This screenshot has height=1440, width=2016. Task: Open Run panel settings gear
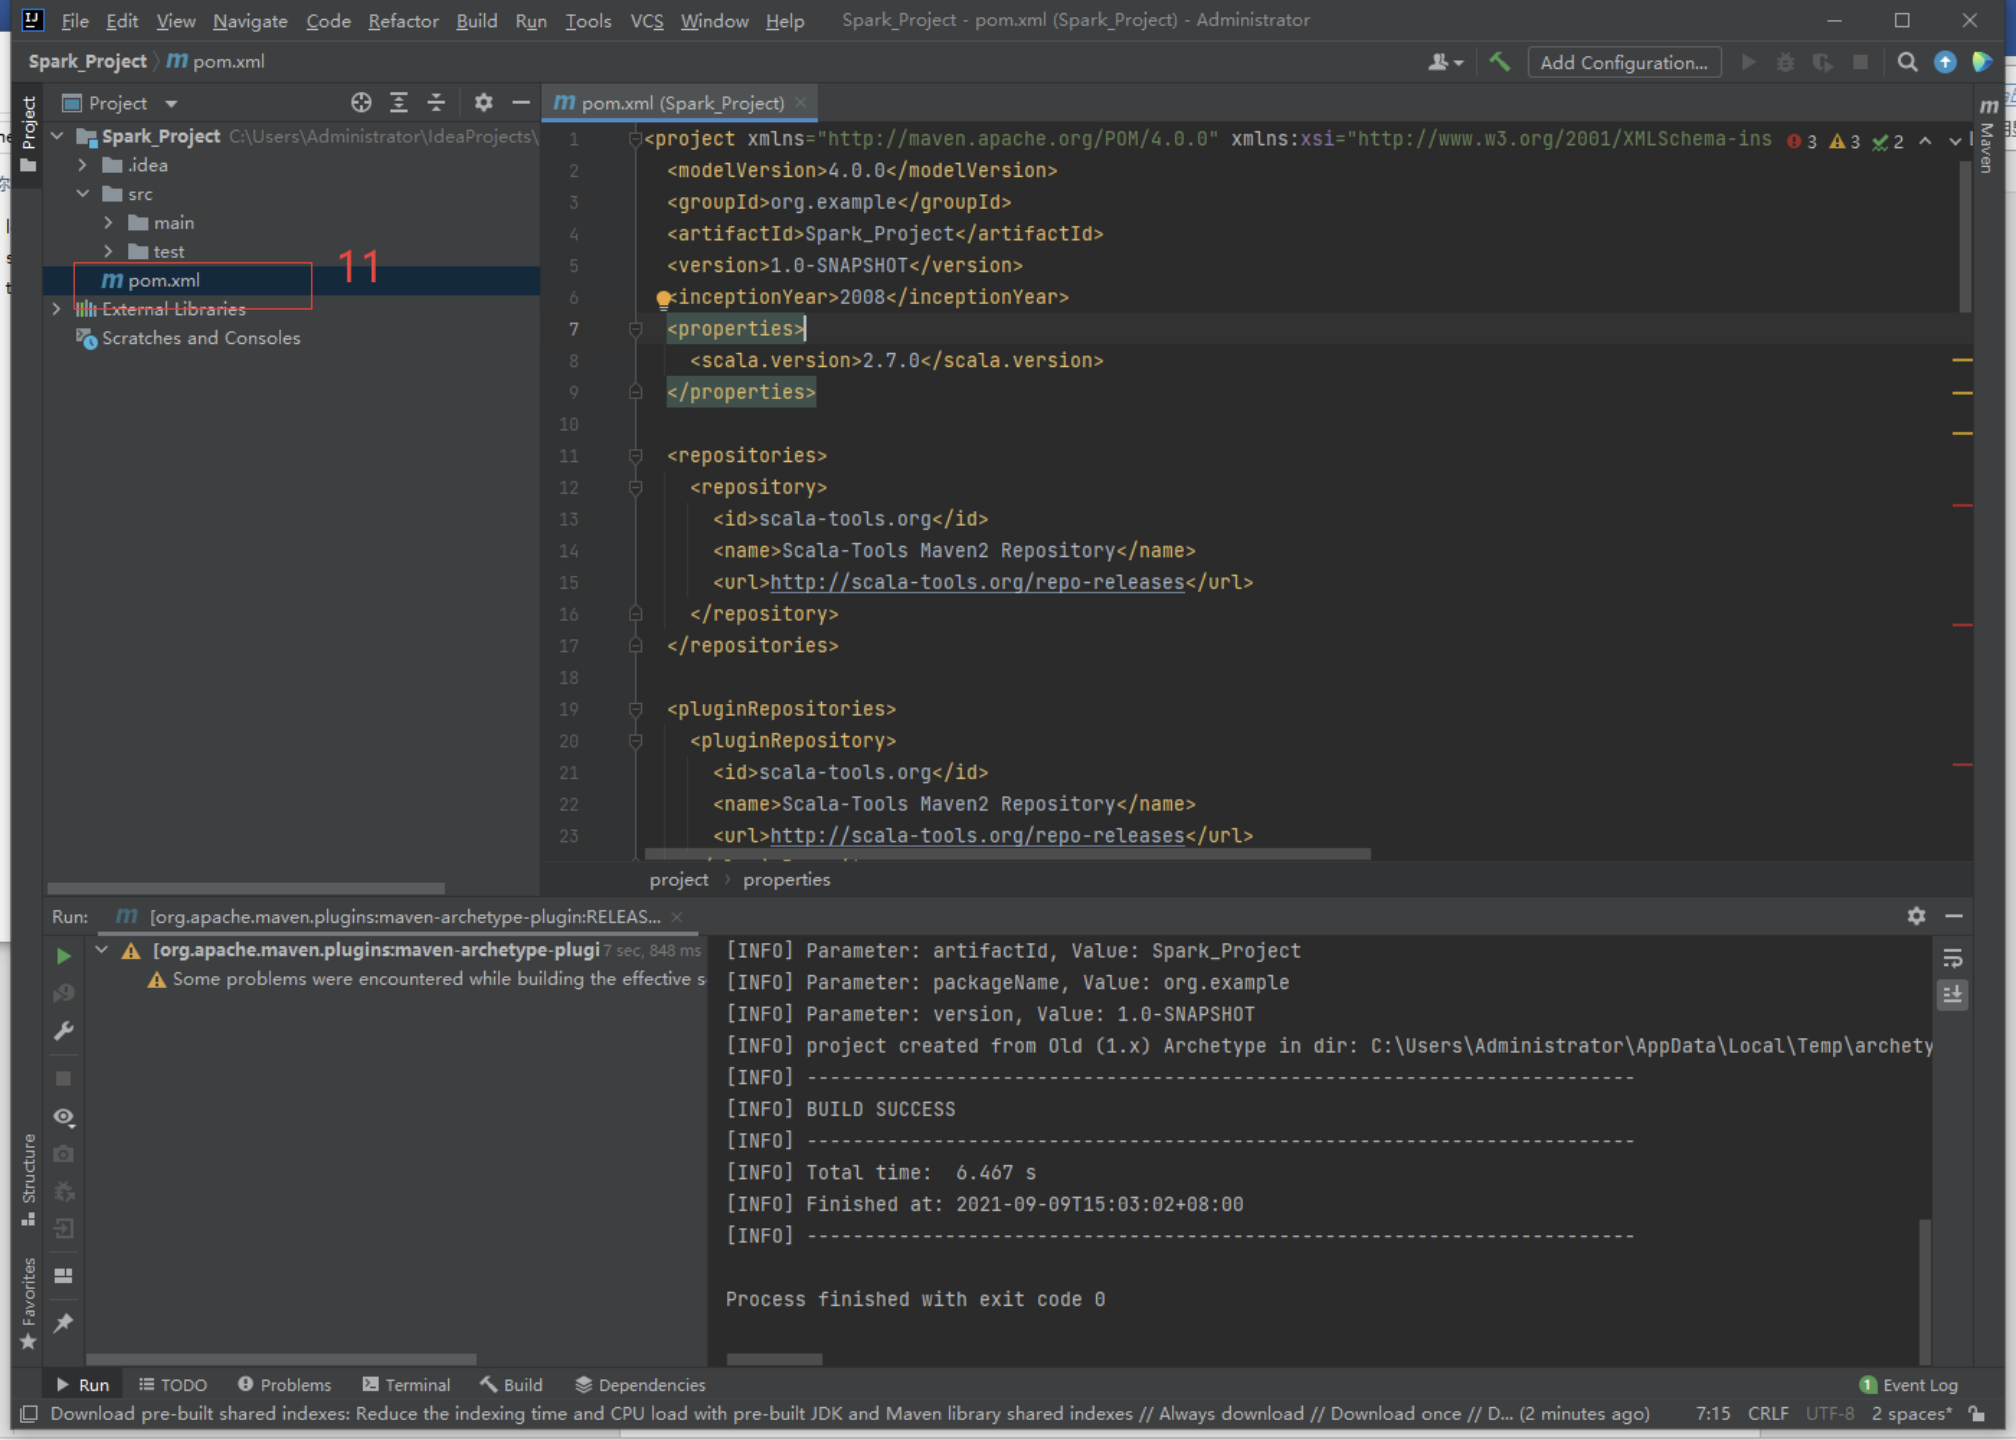tap(1915, 916)
